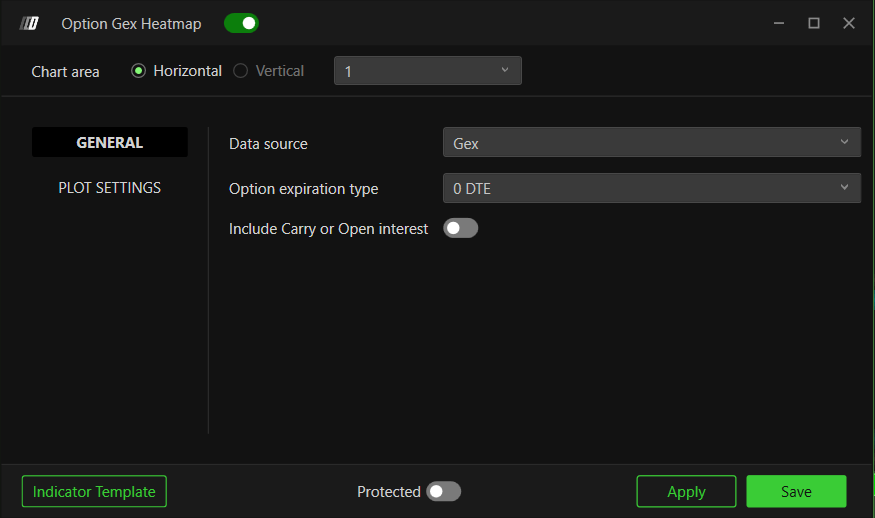Image resolution: width=875 pixels, height=518 pixels.
Task: Open the Data source dropdown showing Gex
Action: click(652, 142)
